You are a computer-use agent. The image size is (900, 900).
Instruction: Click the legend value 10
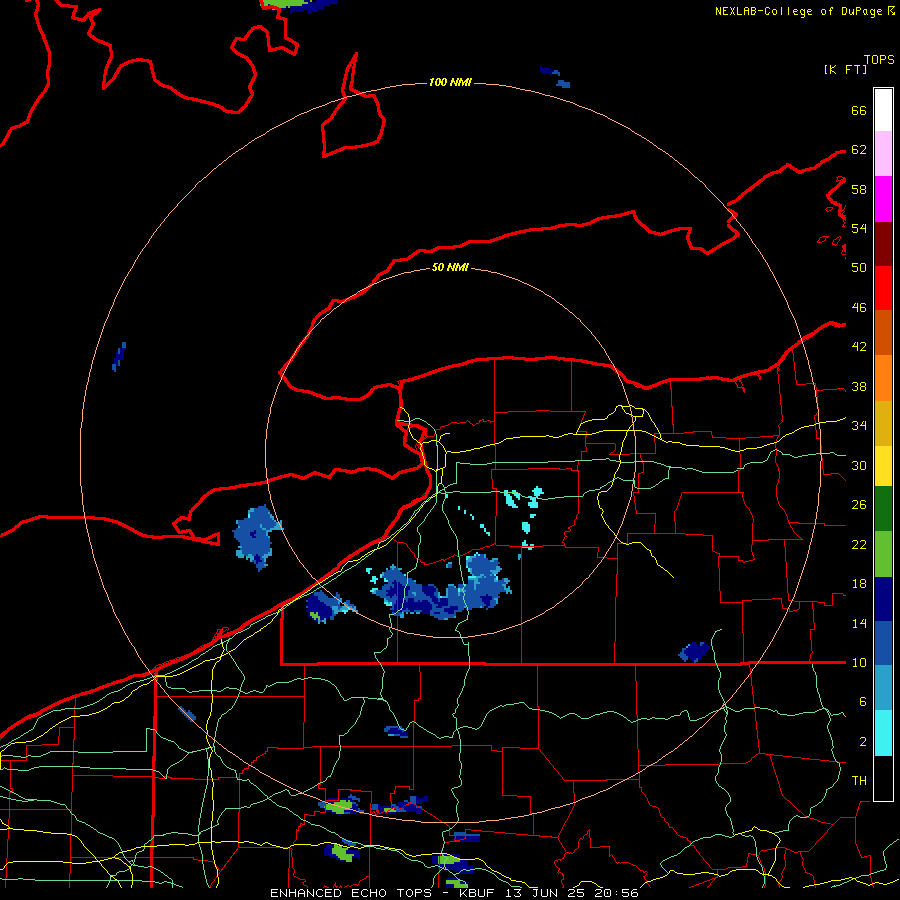coord(859,662)
